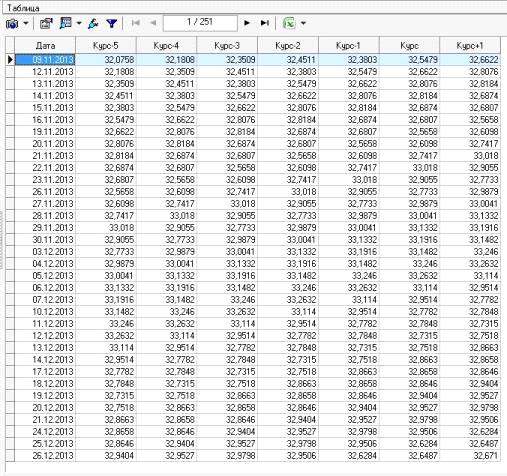
Task: Click Курс+1 value 32,671 in last row
Action: point(470,456)
